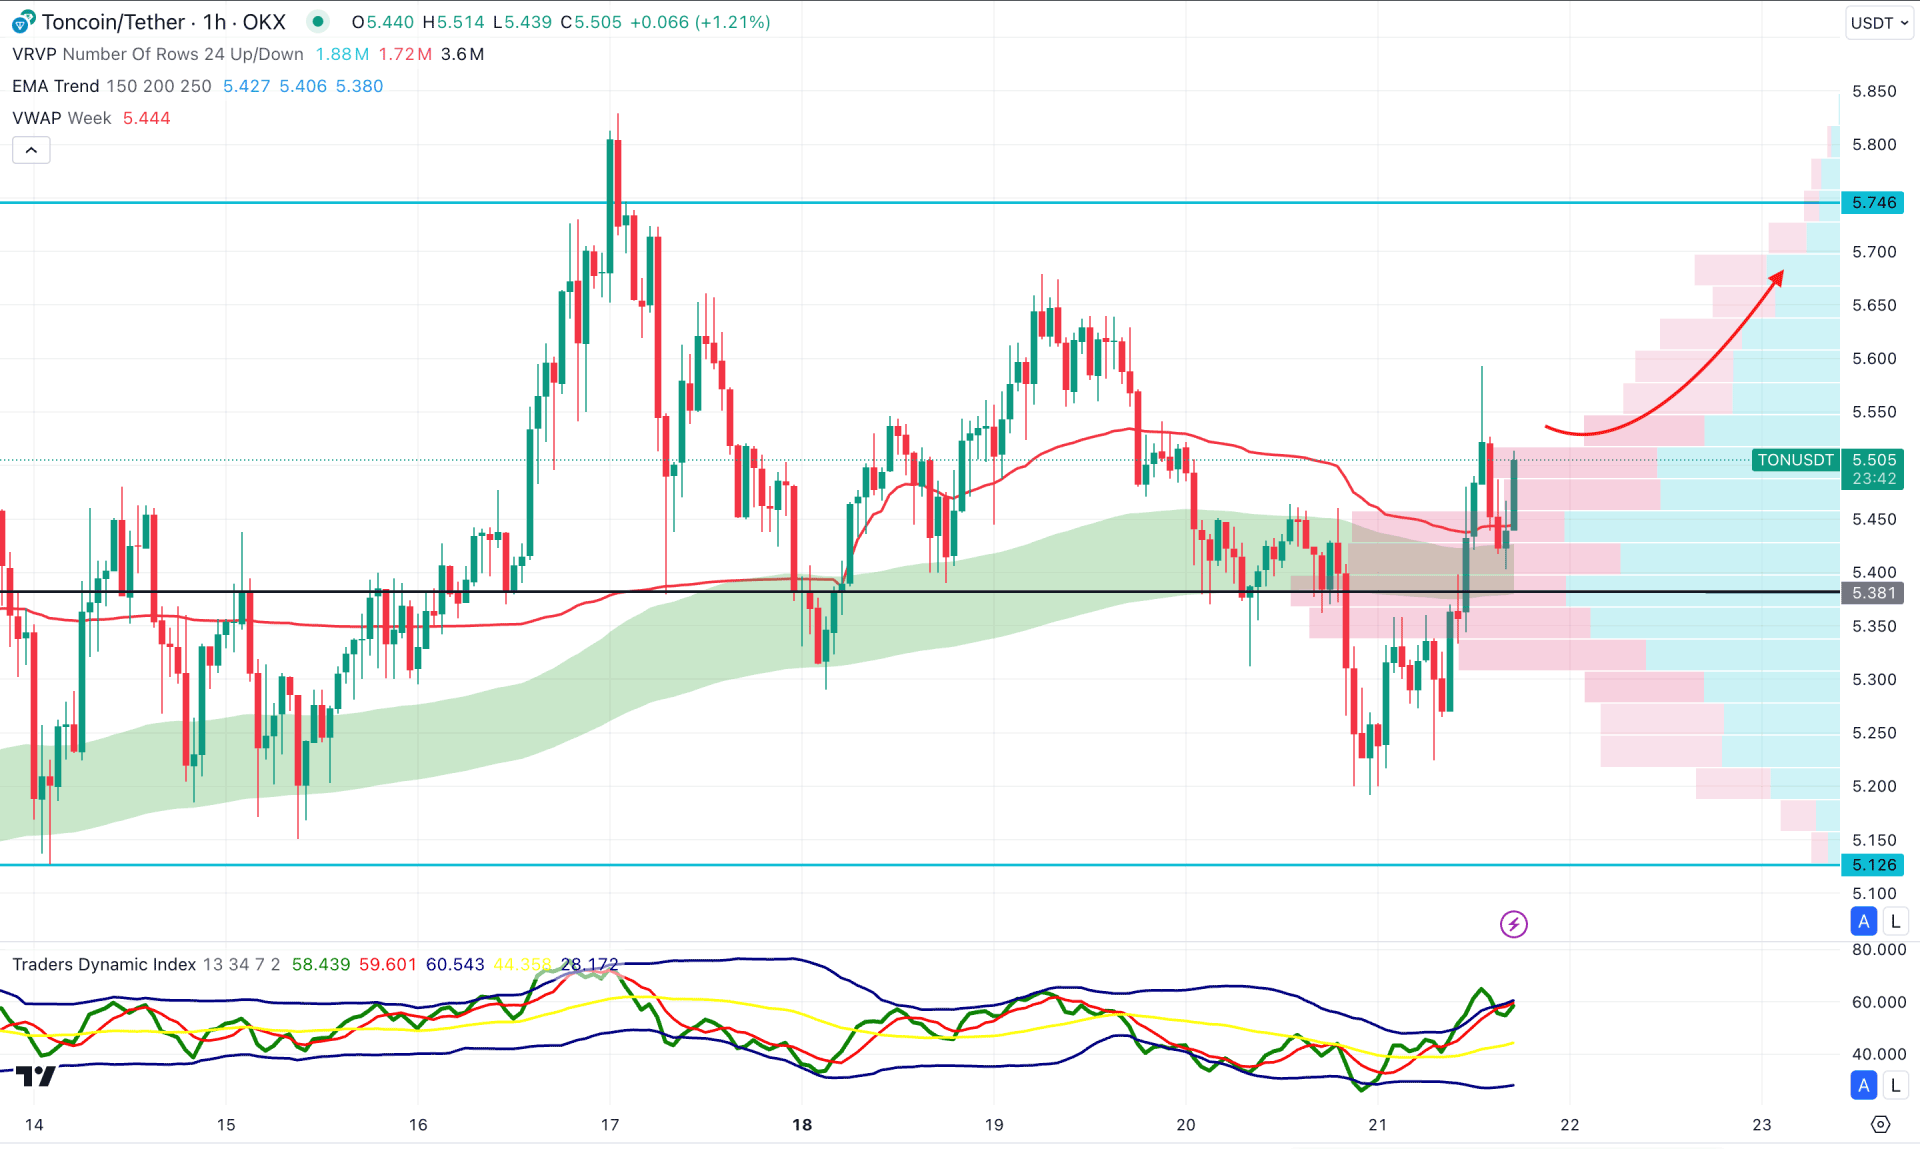
Task: Click VWAP value 5.444 in legend
Action: pos(146,118)
